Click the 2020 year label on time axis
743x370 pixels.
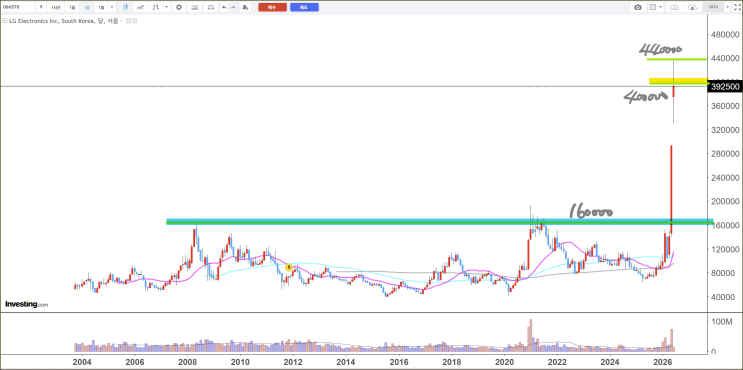coord(504,361)
